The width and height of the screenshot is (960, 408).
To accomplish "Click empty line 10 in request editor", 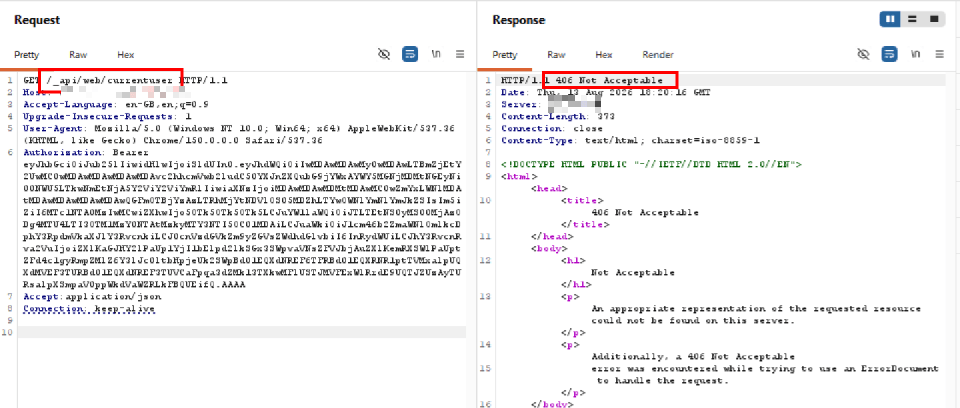I will [x=244, y=333].
